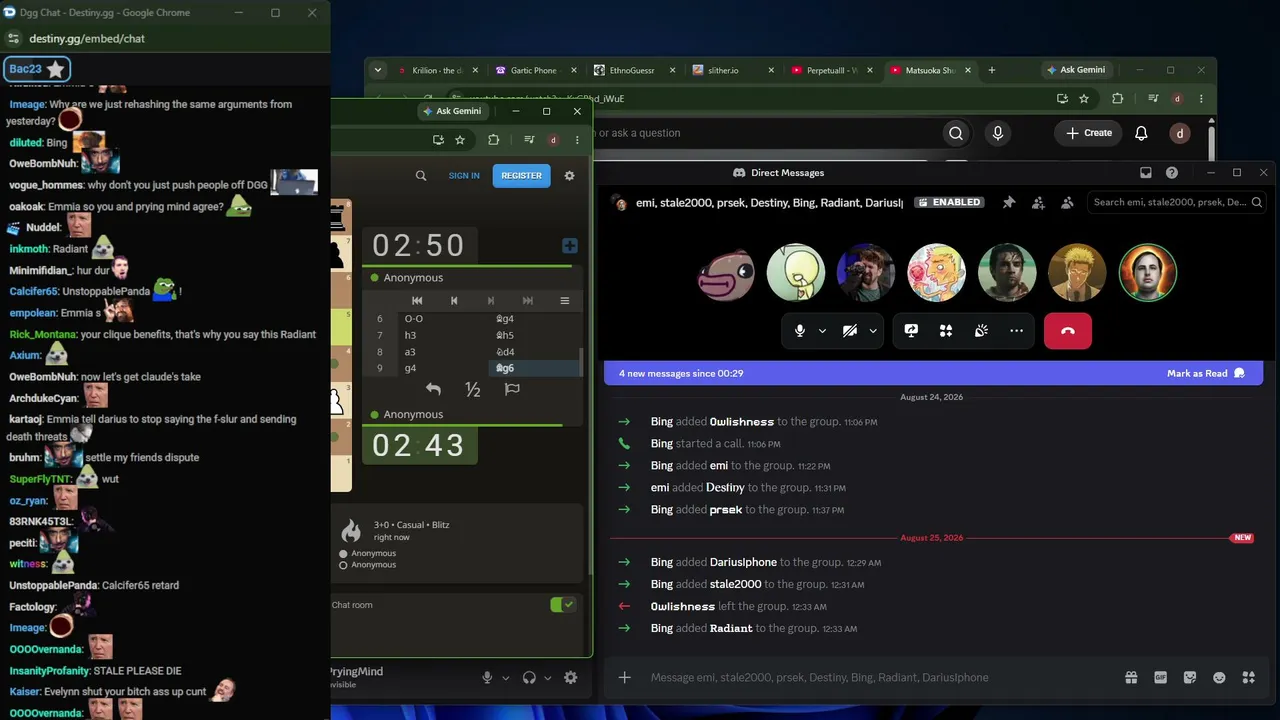Viewport: 1280px width, 720px height.
Task: Open microphone device options in the call bar
Action: coord(822,331)
